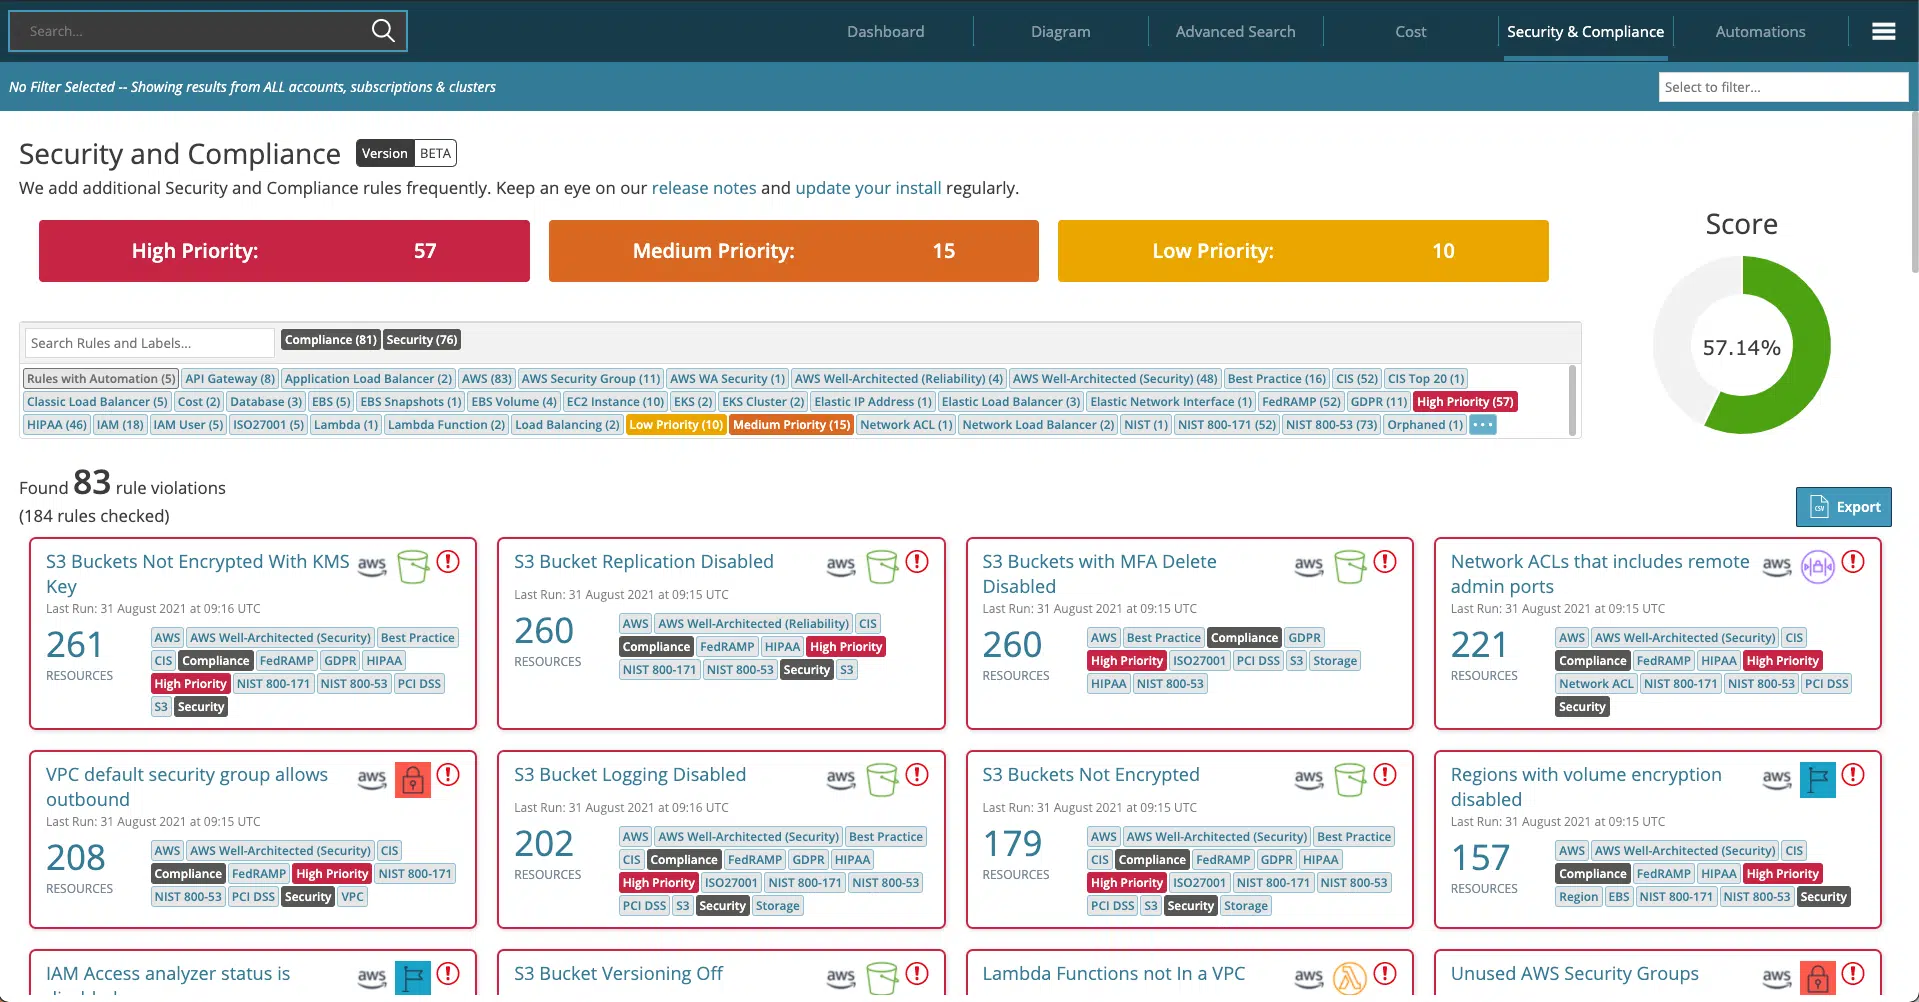
Task: Click alert icon on S3 Bucket Replication Disabled card
Action: coord(917,561)
